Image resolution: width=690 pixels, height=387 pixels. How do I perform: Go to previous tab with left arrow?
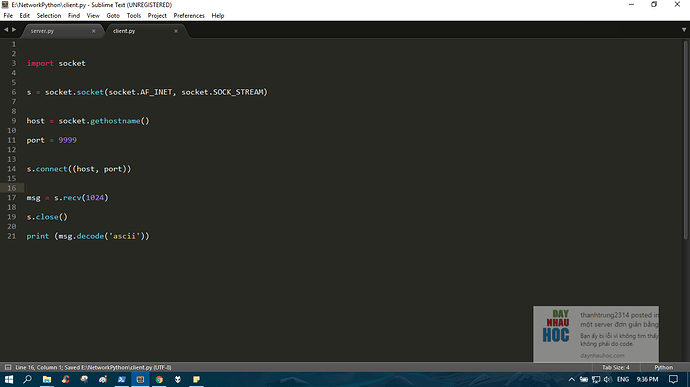6,29
